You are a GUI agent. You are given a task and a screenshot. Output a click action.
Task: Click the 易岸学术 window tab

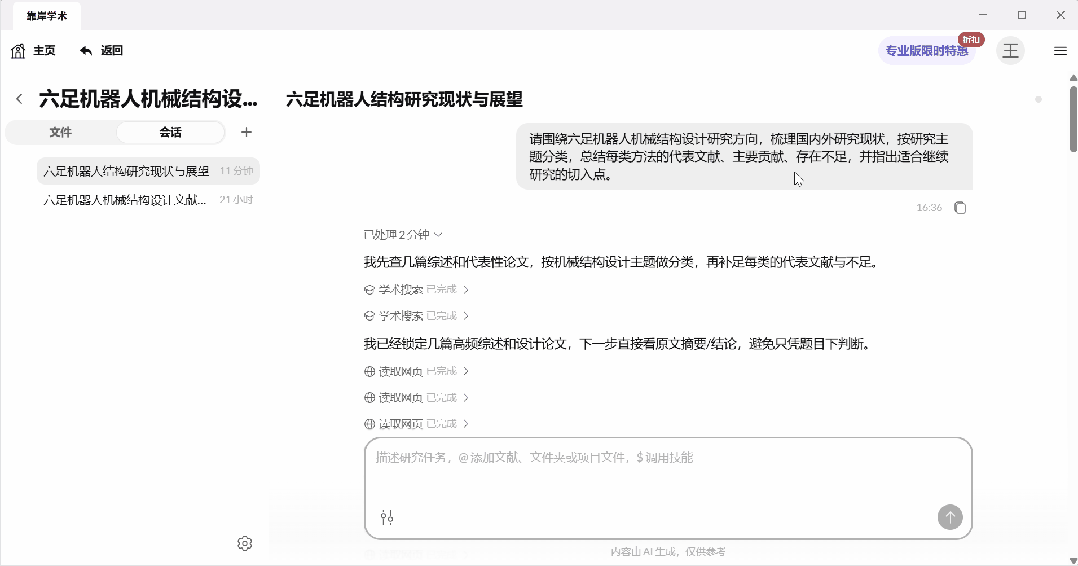click(47, 16)
